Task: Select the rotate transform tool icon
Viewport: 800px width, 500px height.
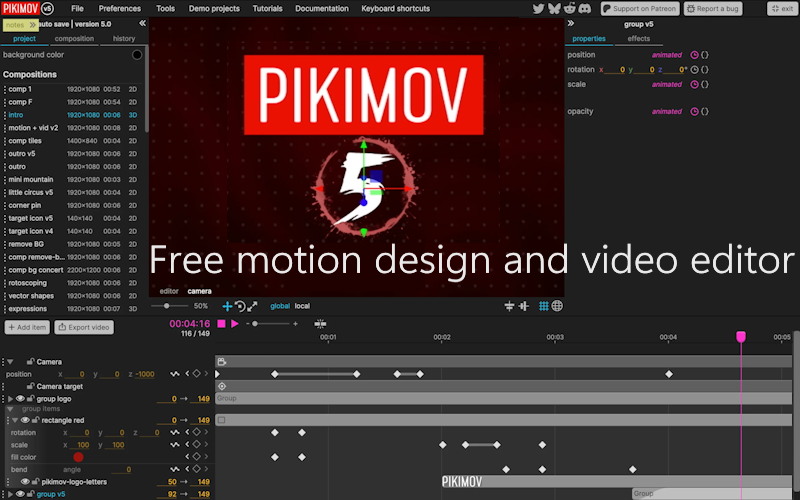Action: (240, 306)
